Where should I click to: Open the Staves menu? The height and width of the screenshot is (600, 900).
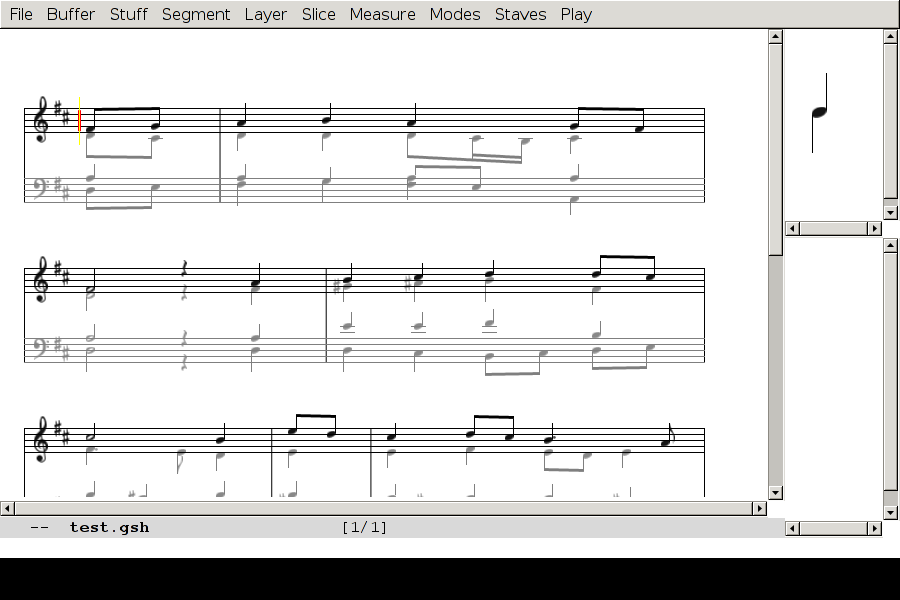[520, 14]
